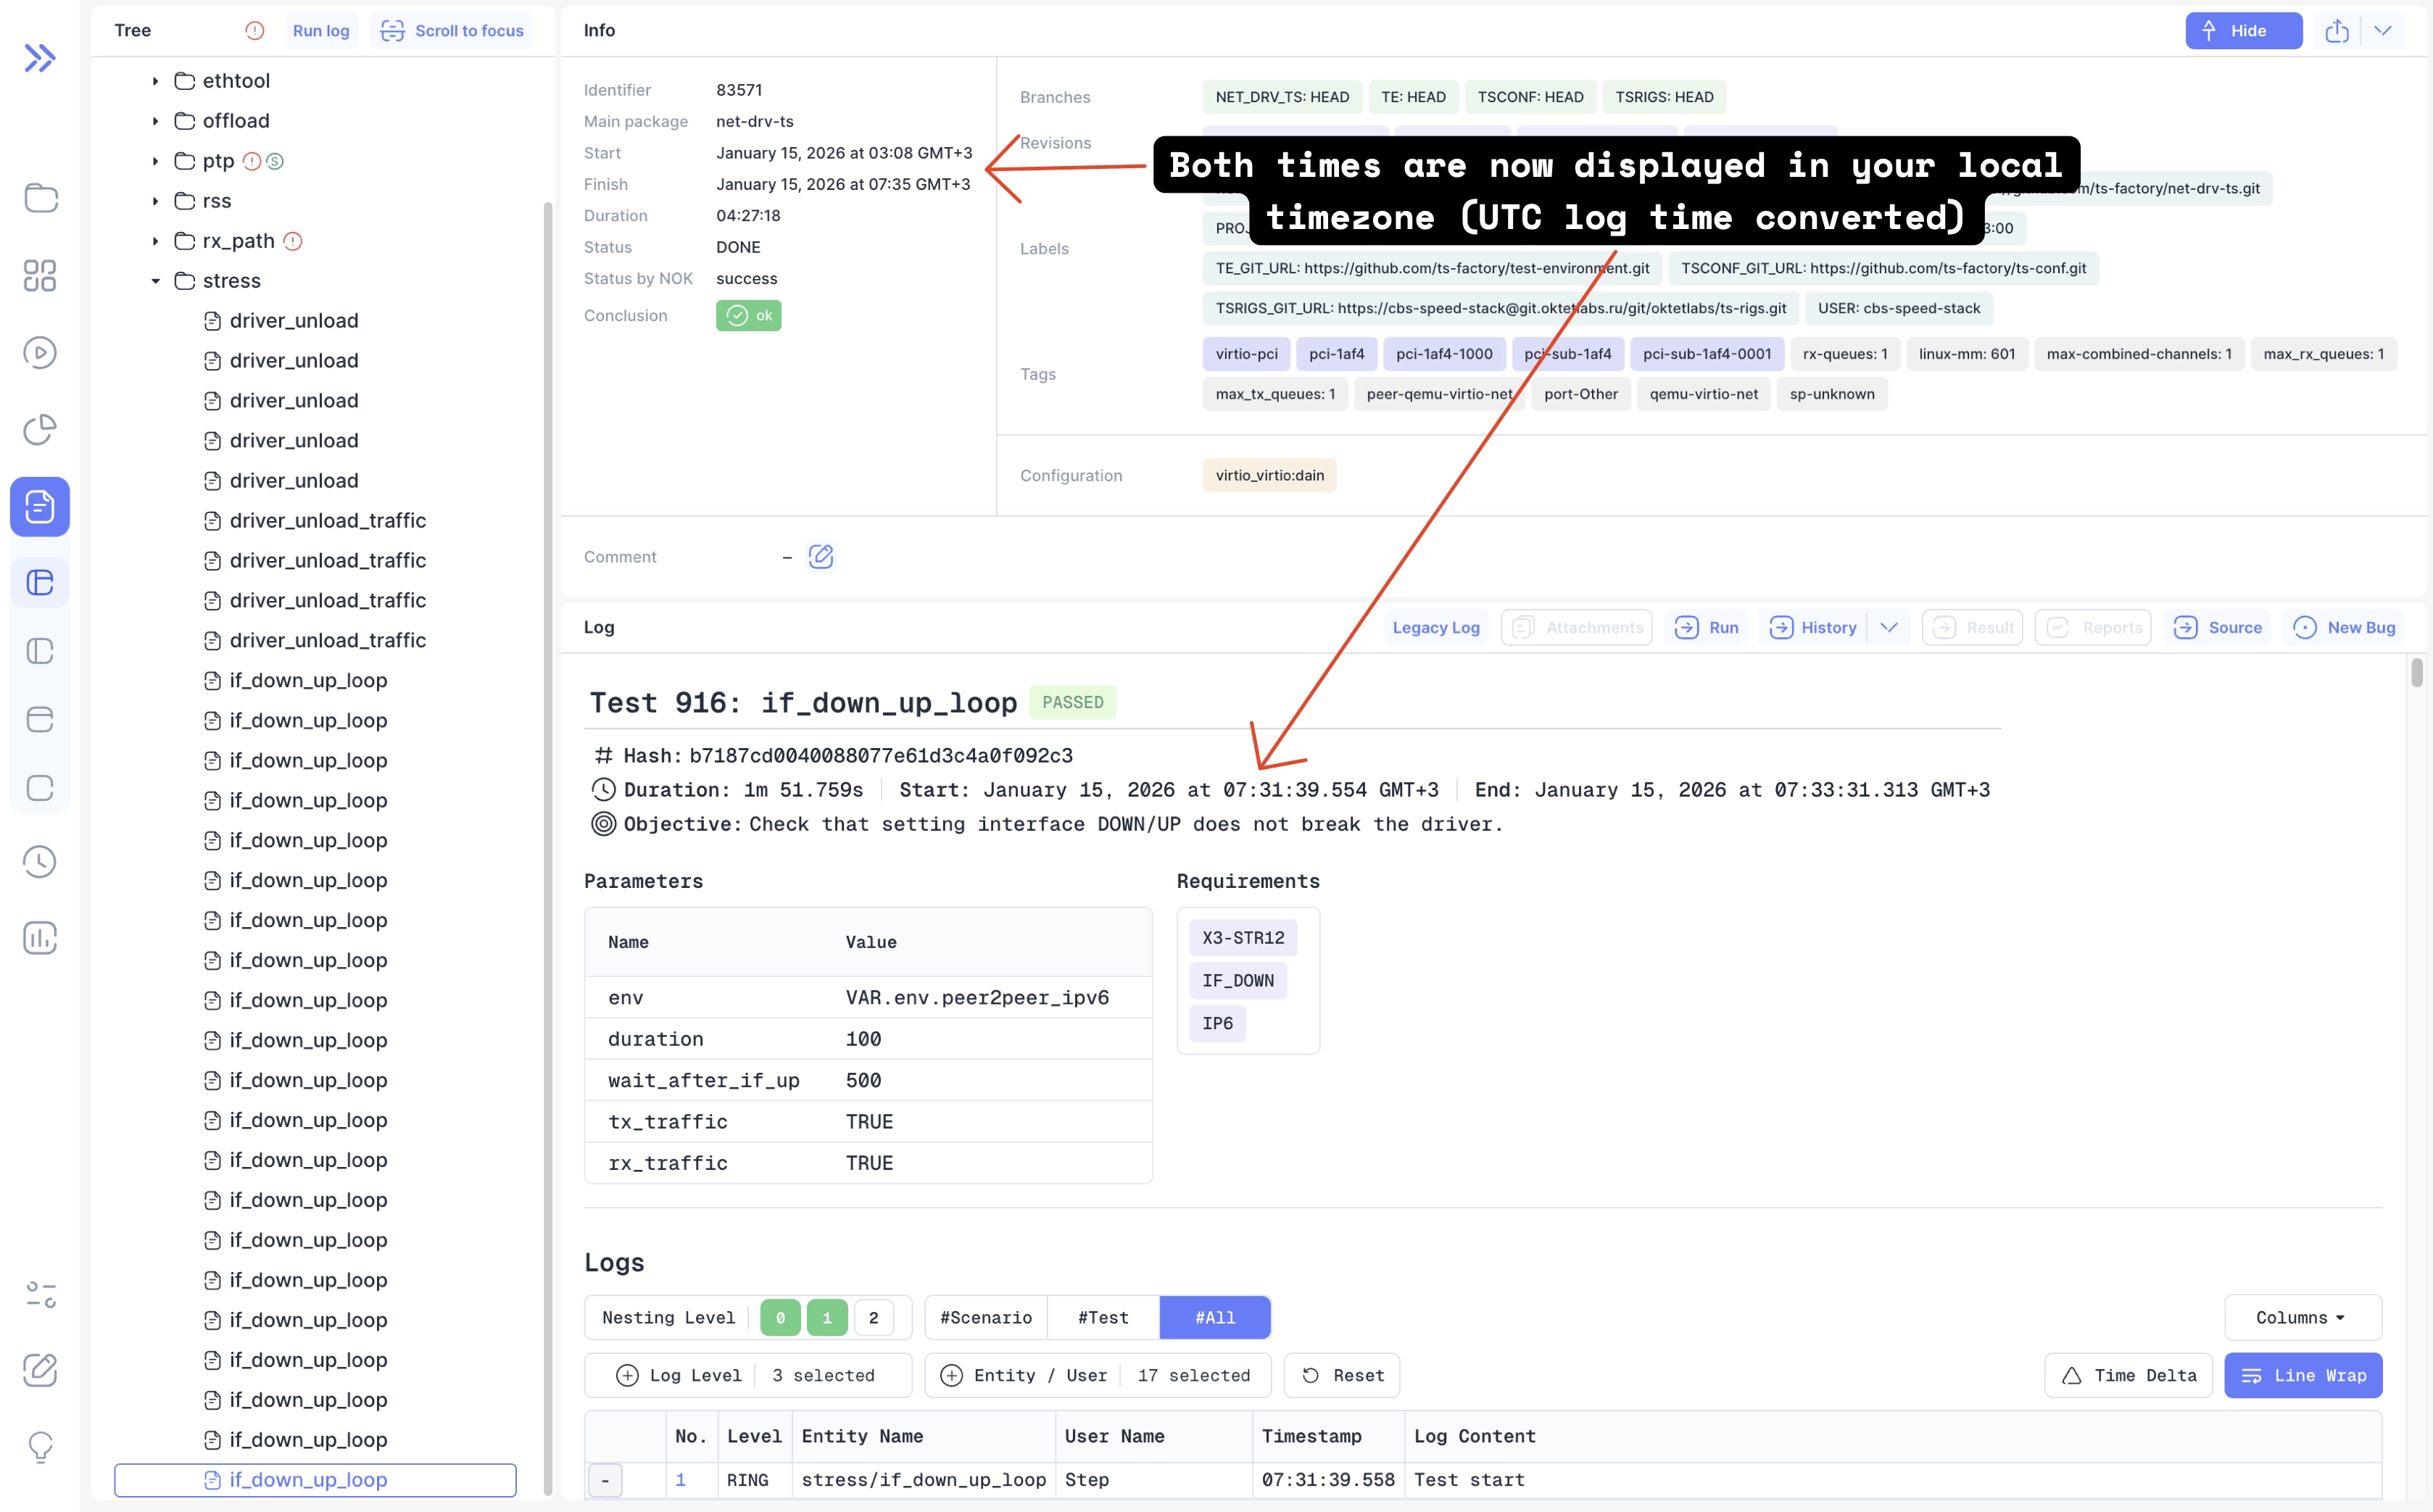Select the driver_unload_traffic tree item

click(327, 521)
